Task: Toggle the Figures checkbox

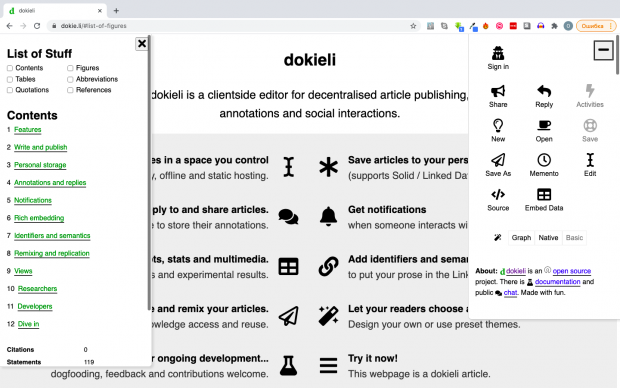Action: tap(70, 68)
